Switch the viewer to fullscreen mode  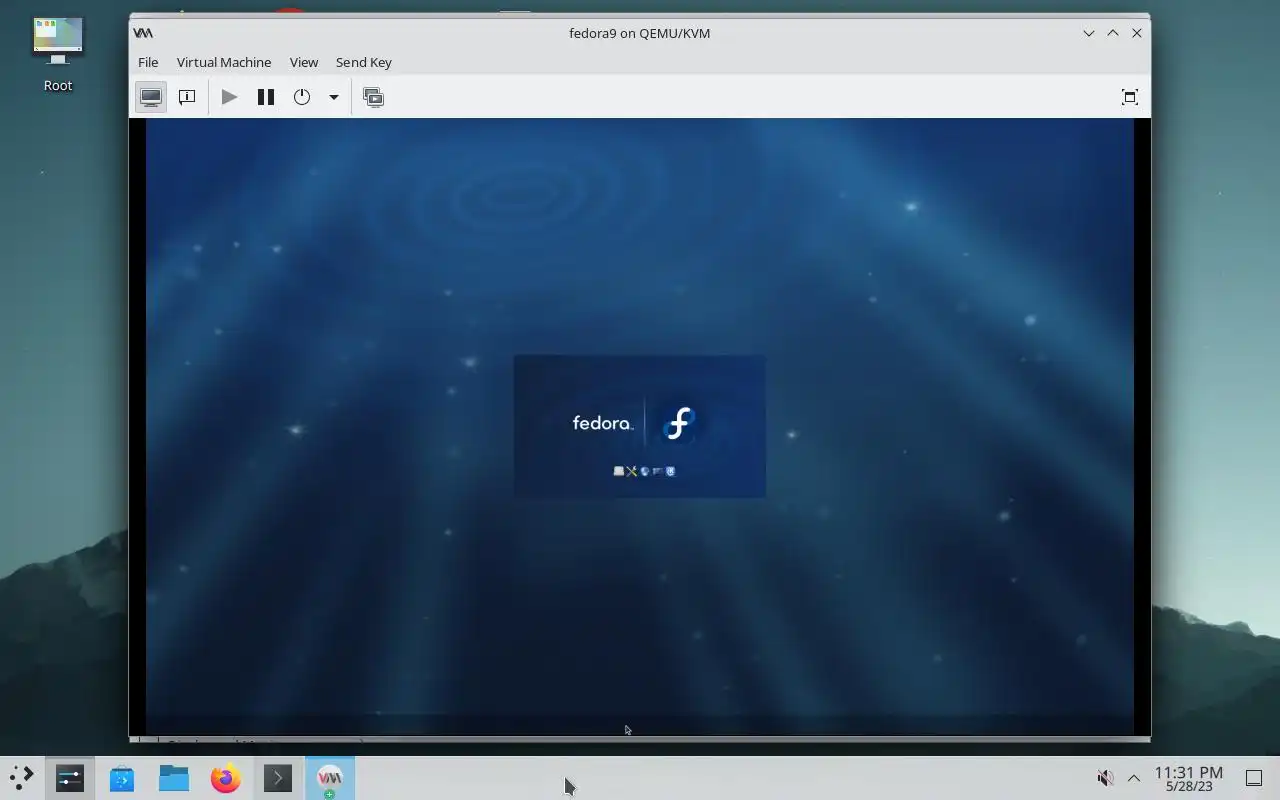click(1130, 97)
